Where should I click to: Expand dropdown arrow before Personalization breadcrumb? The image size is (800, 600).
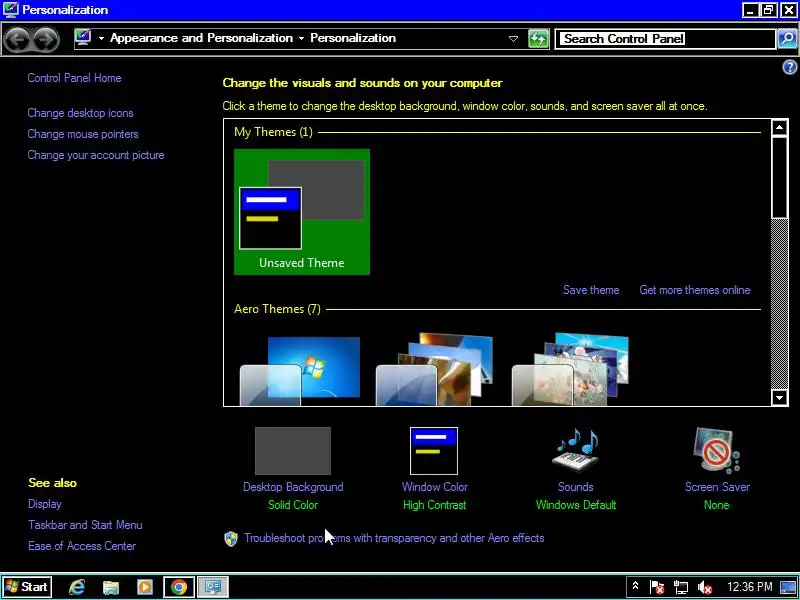[302, 38]
